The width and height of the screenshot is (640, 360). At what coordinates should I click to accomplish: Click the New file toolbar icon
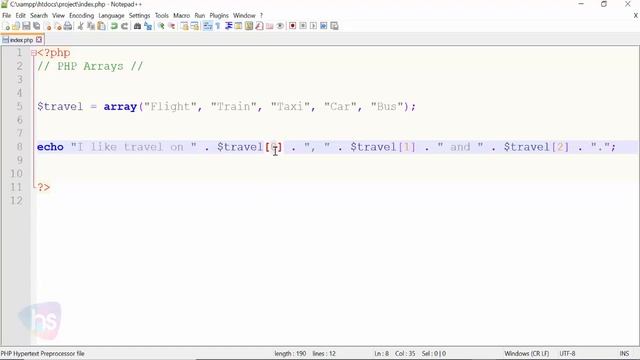point(6,26)
